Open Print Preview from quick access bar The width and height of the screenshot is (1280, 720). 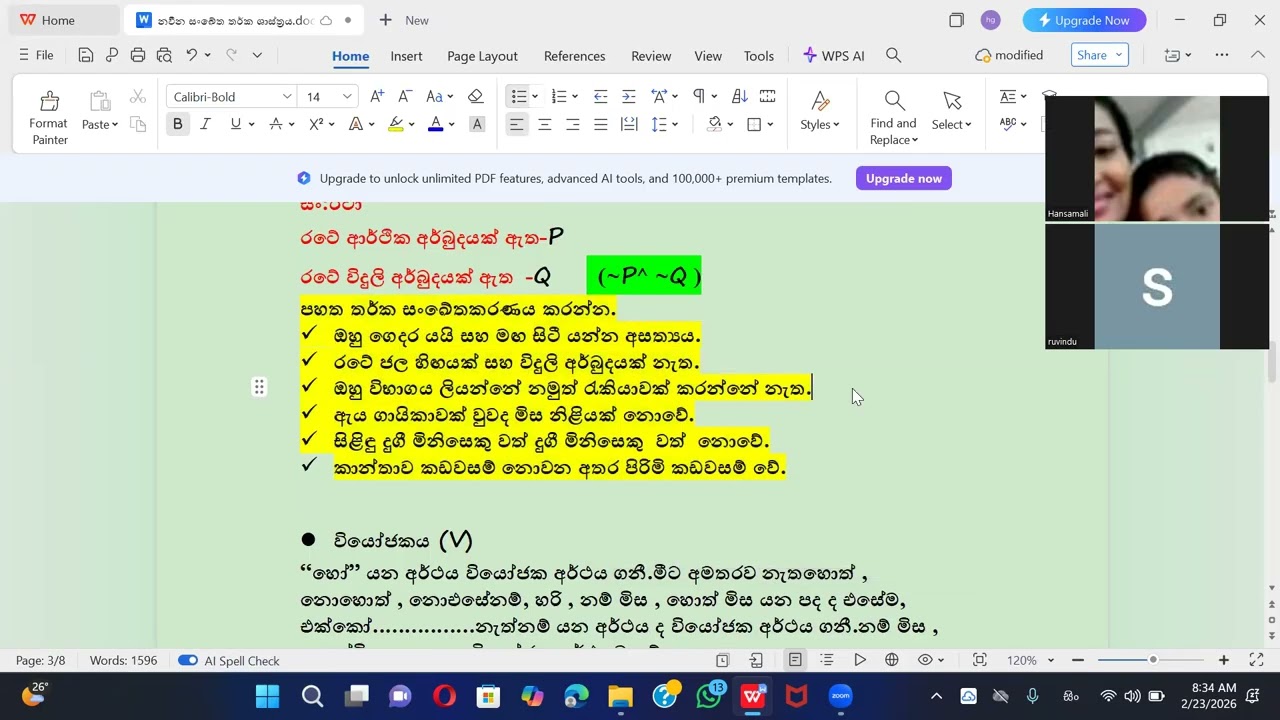164,55
